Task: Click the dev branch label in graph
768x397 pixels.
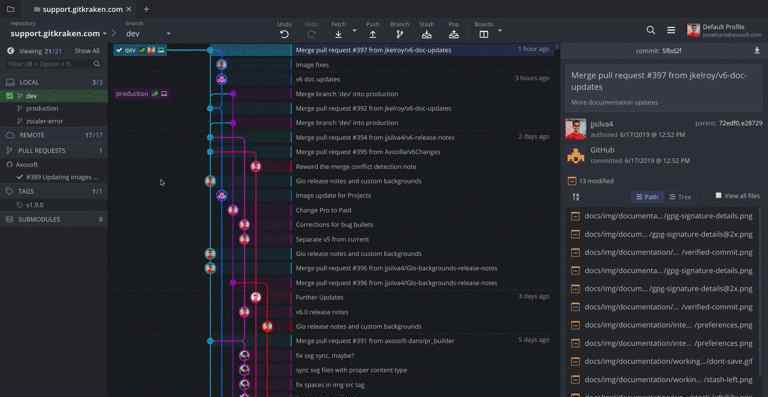Action: tap(140, 50)
